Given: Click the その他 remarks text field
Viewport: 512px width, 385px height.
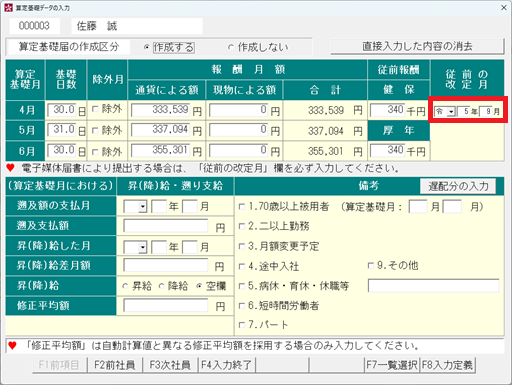Looking at the screenshot, I should 434,286.
